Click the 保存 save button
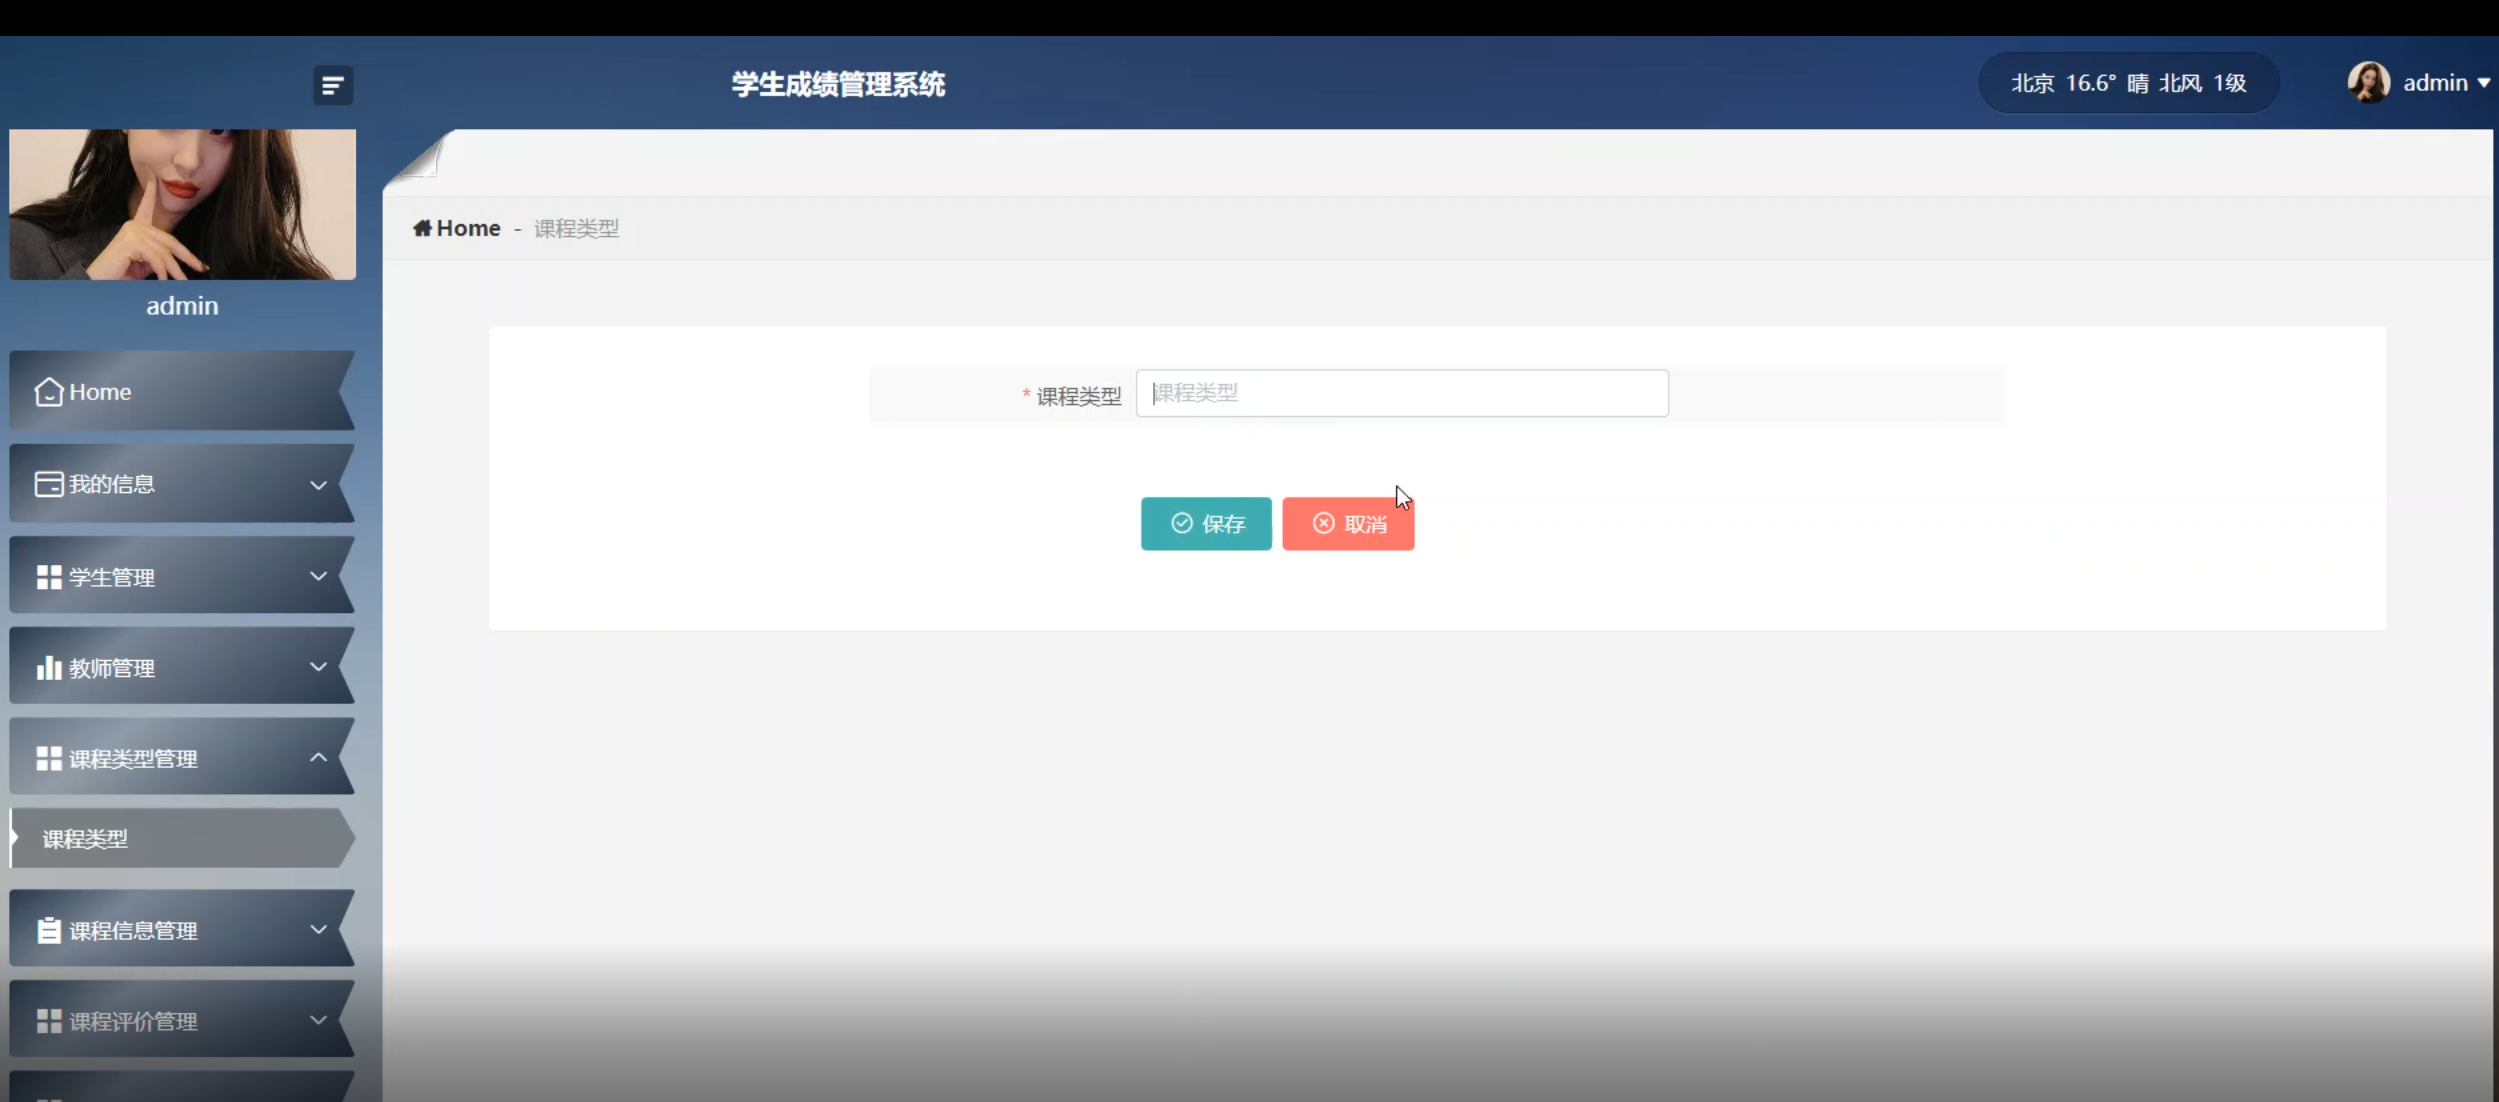Image resolution: width=2499 pixels, height=1102 pixels. tap(1206, 524)
